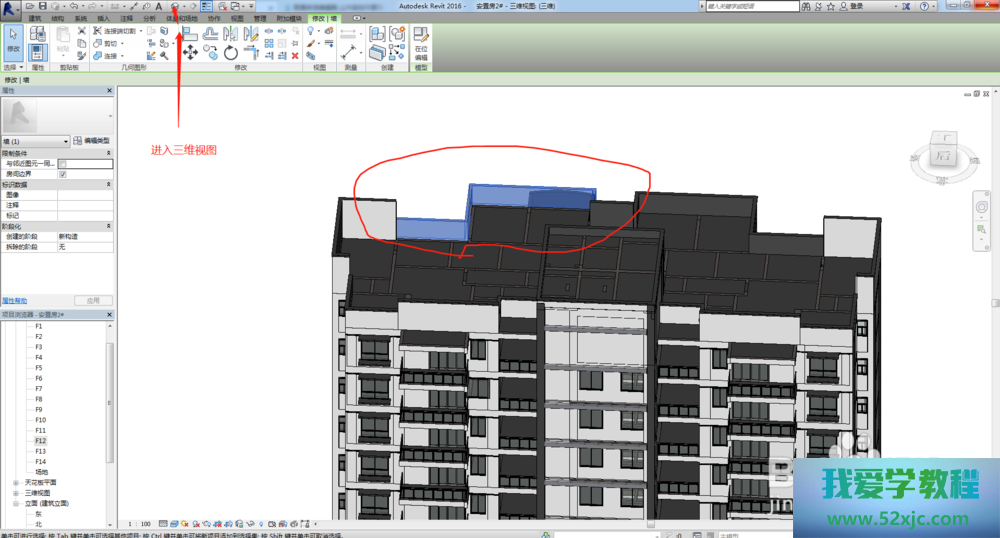This screenshot has width=1000, height=538.
Task: Click the default 3D view icon
Action: tap(174, 6)
